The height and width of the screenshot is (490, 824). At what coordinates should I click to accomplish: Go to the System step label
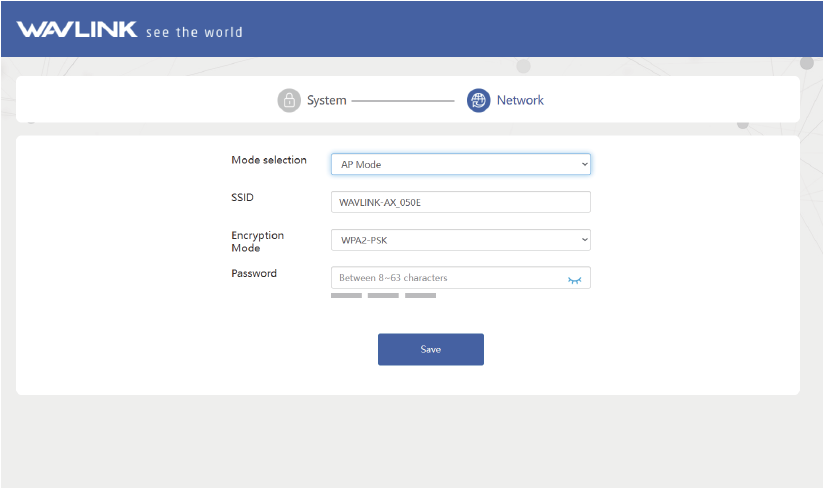[326, 100]
